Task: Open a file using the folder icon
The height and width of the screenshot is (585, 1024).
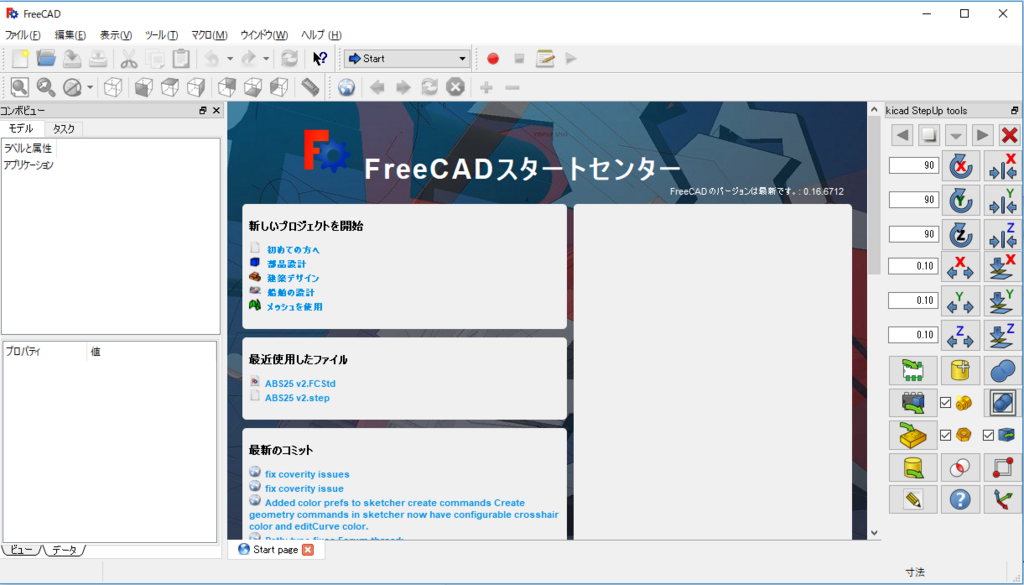Action: pyautogui.click(x=46, y=59)
